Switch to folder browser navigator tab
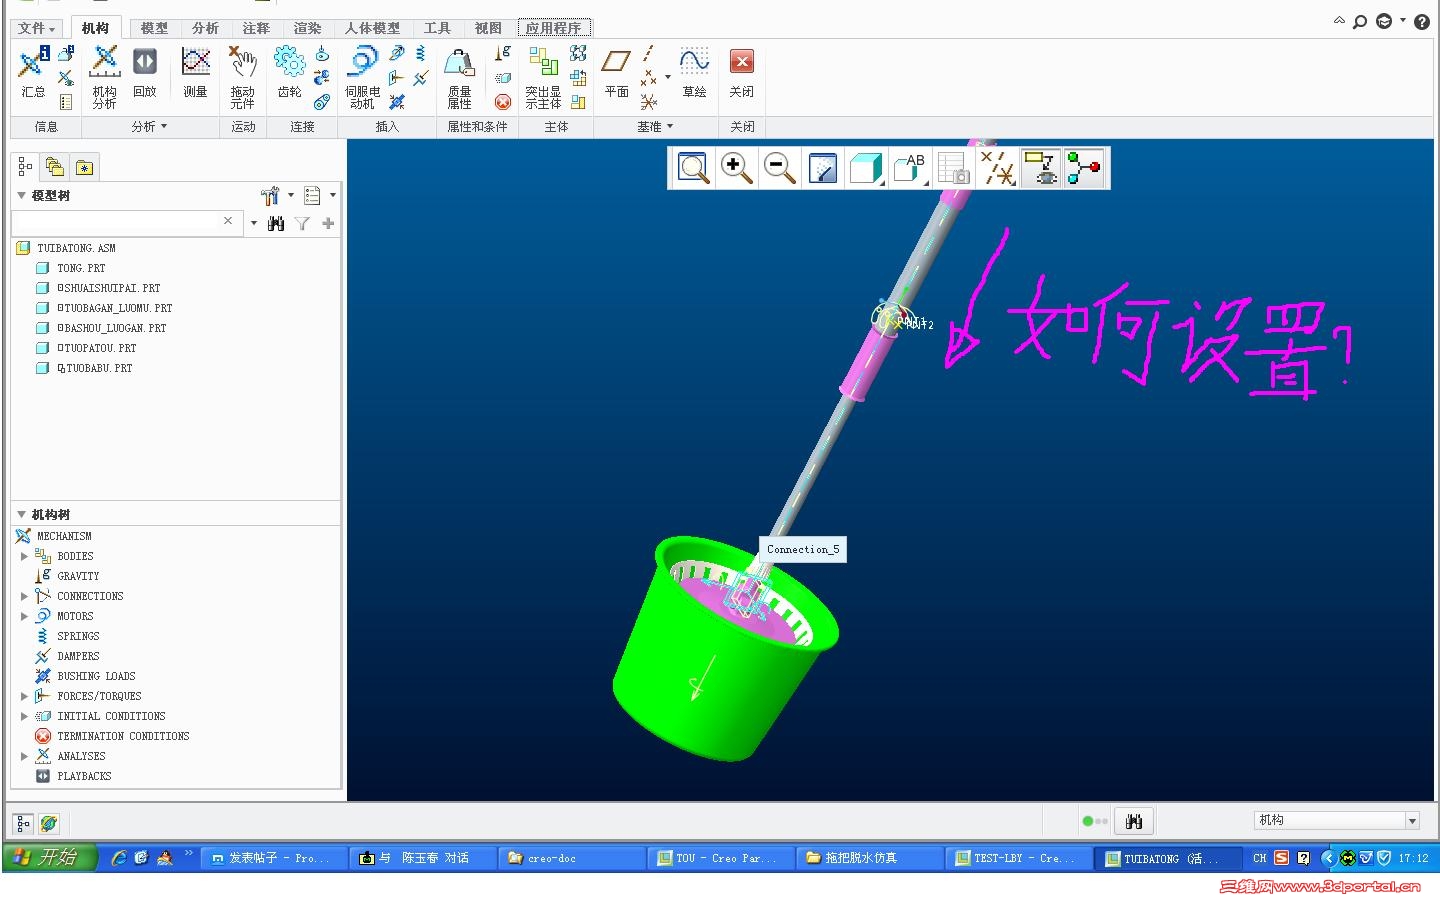1440x900 pixels. tap(54, 167)
